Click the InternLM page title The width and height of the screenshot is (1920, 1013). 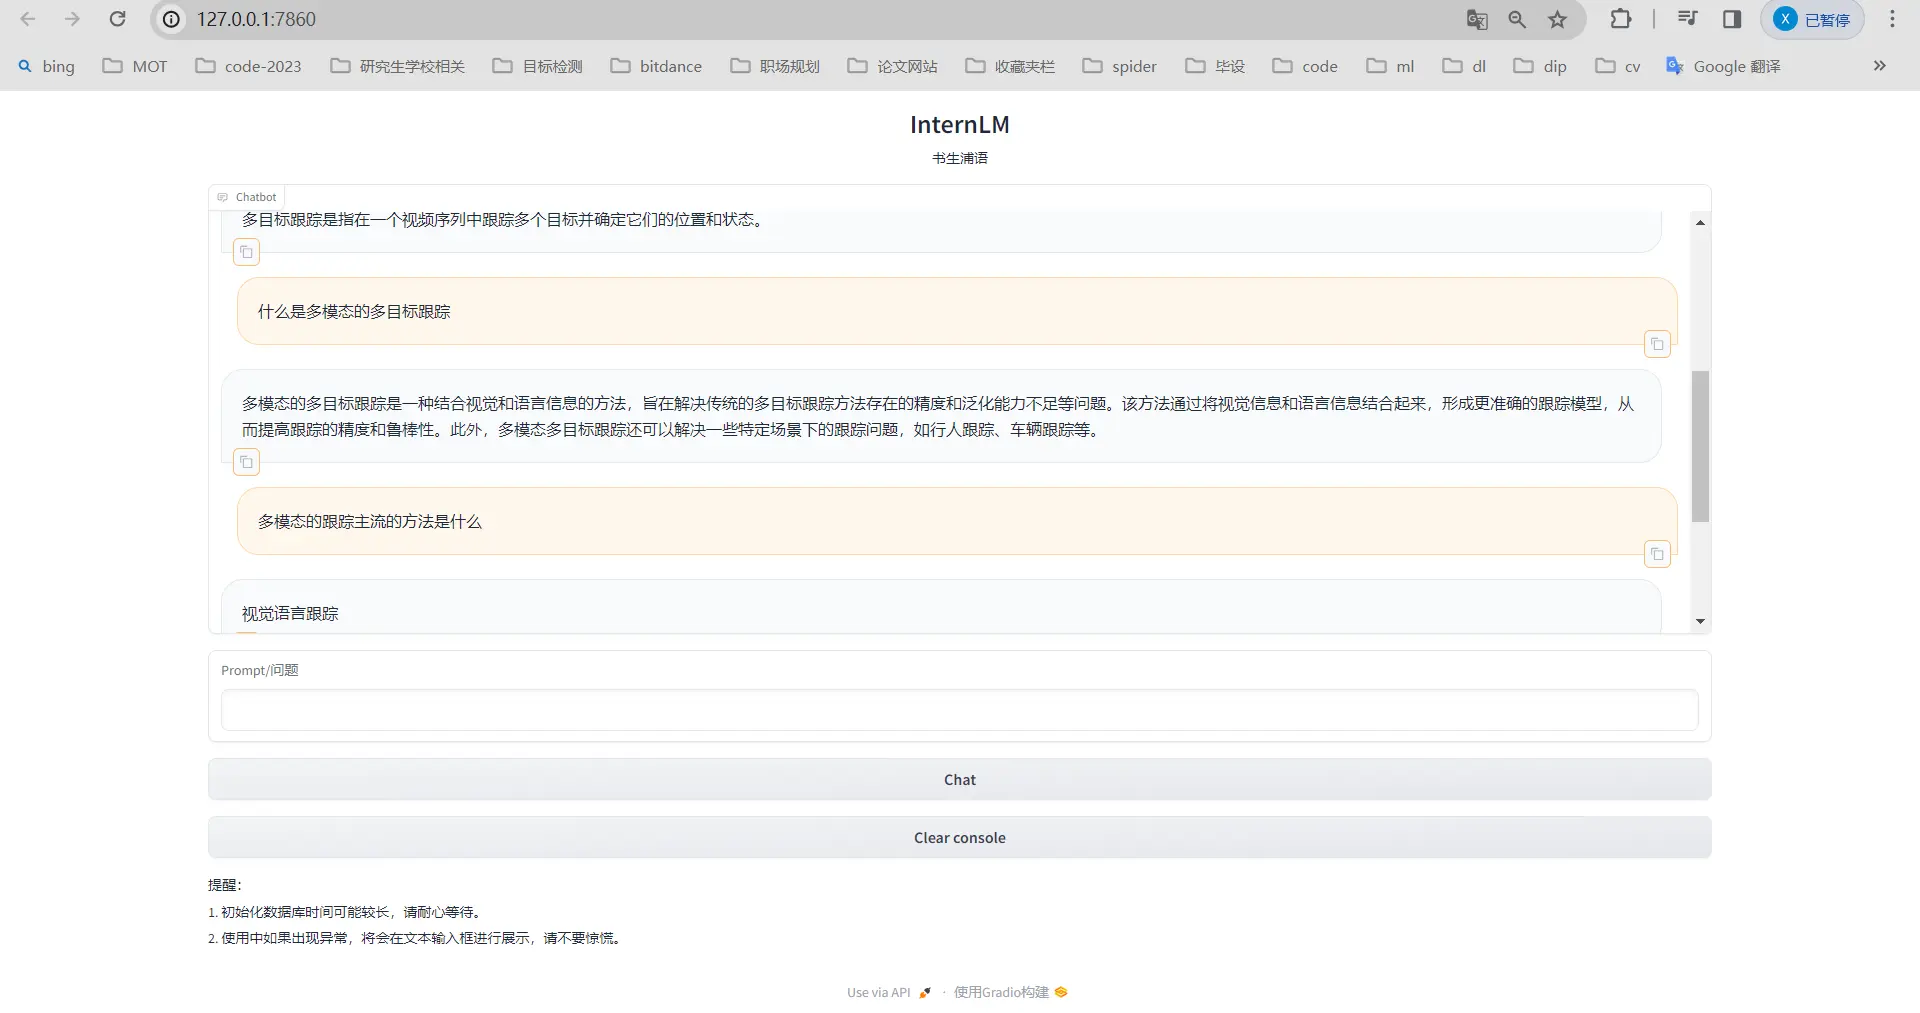959,125
